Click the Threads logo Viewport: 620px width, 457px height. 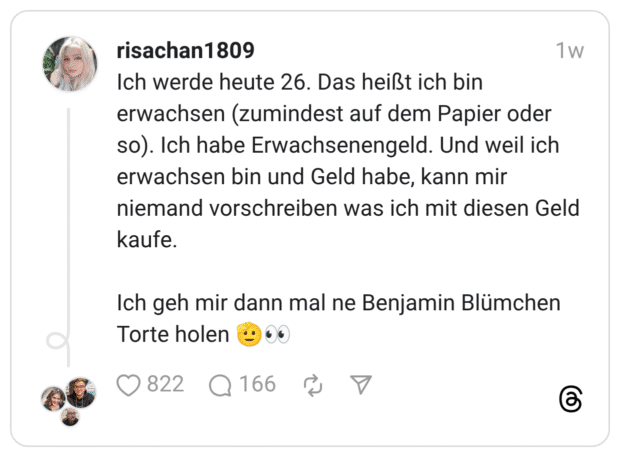click(x=570, y=399)
